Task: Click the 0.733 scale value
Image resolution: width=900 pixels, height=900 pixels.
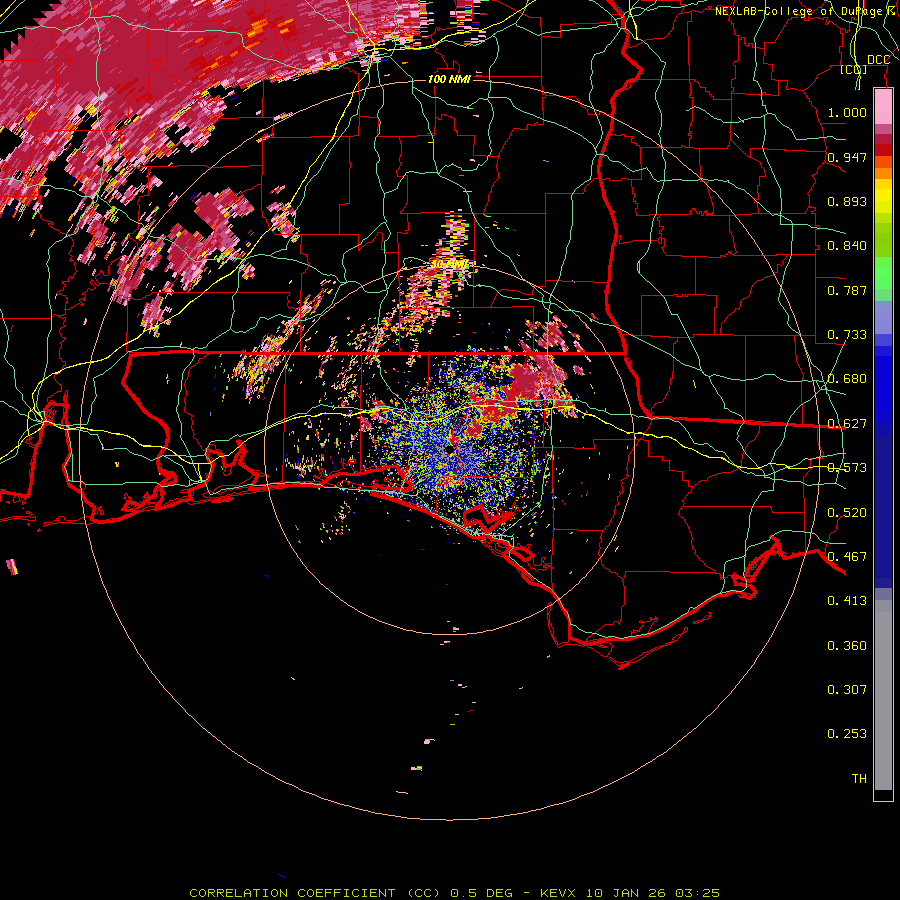Action: click(x=847, y=335)
